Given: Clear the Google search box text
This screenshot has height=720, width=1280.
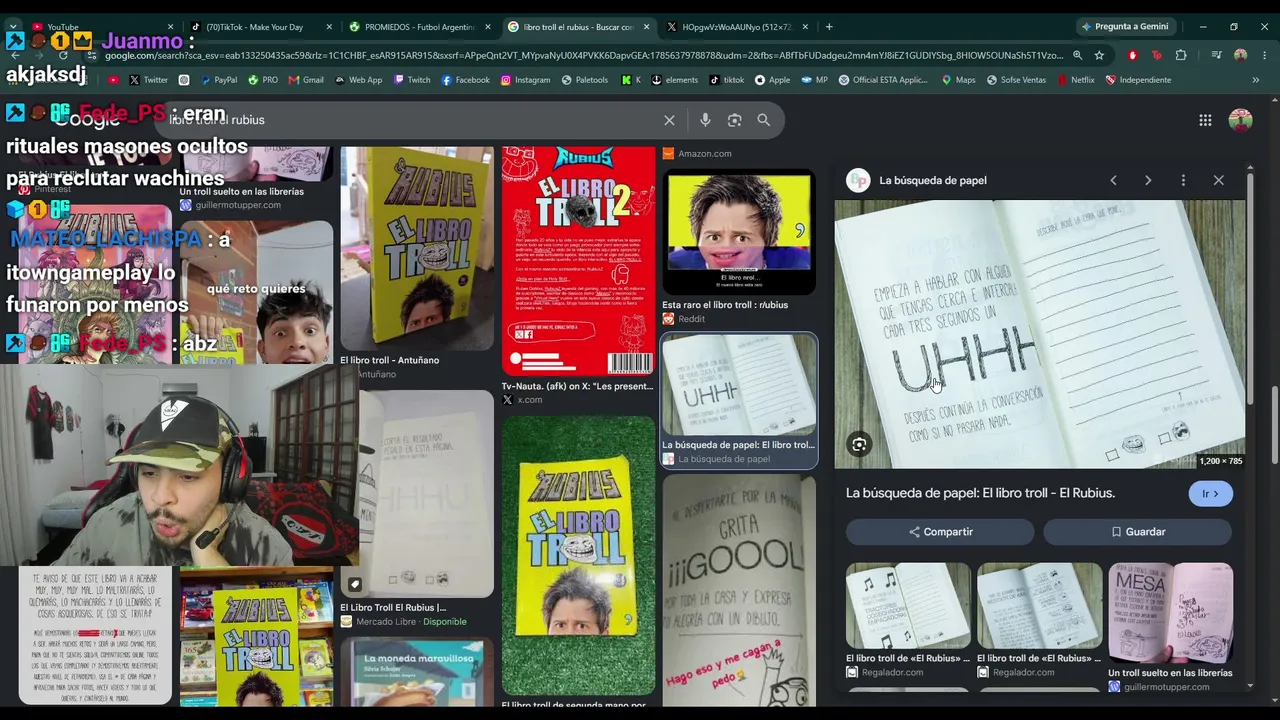Looking at the screenshot, I should click(x=669, y=120).
